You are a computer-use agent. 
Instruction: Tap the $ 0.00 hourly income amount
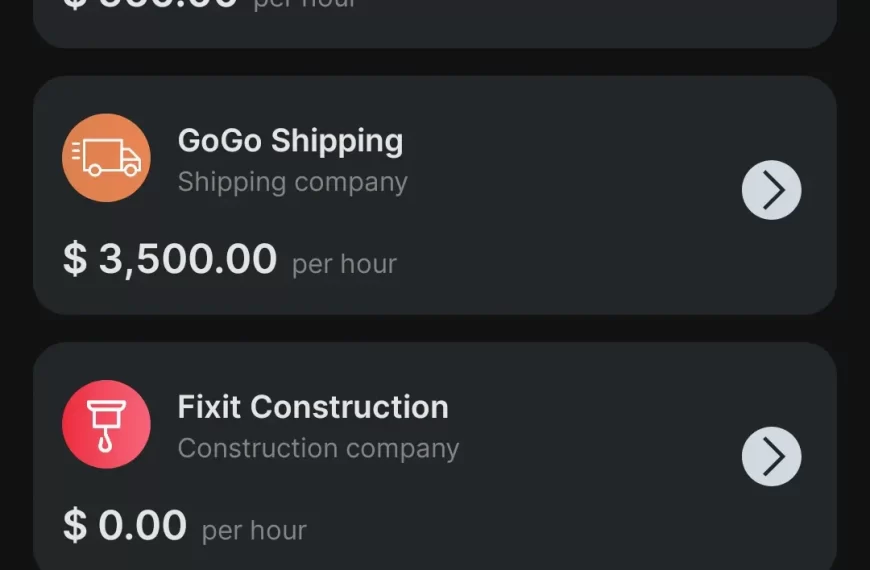click(125, 525)
